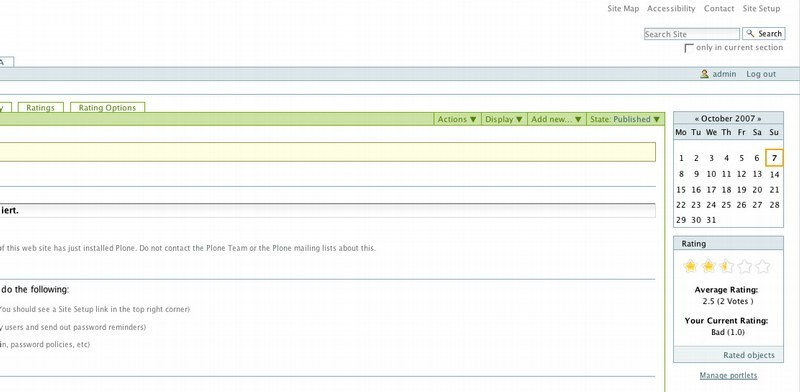800x392 pixels.
Task: Expand the Display dropdown
Action: (x=504, y=119)
